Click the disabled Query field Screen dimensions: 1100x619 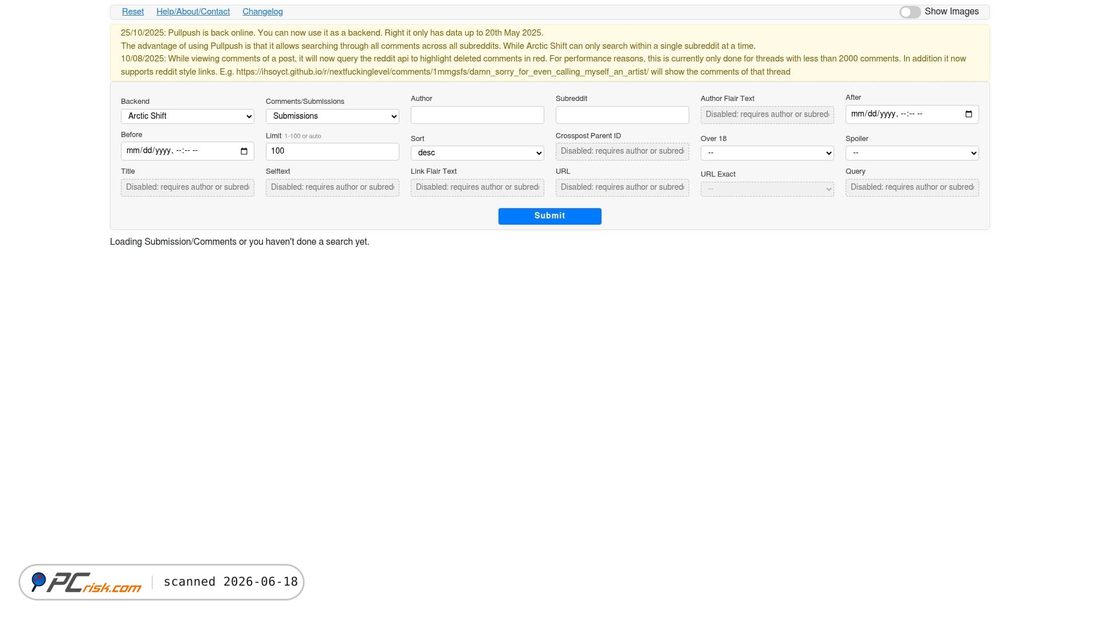pos(912,187)
